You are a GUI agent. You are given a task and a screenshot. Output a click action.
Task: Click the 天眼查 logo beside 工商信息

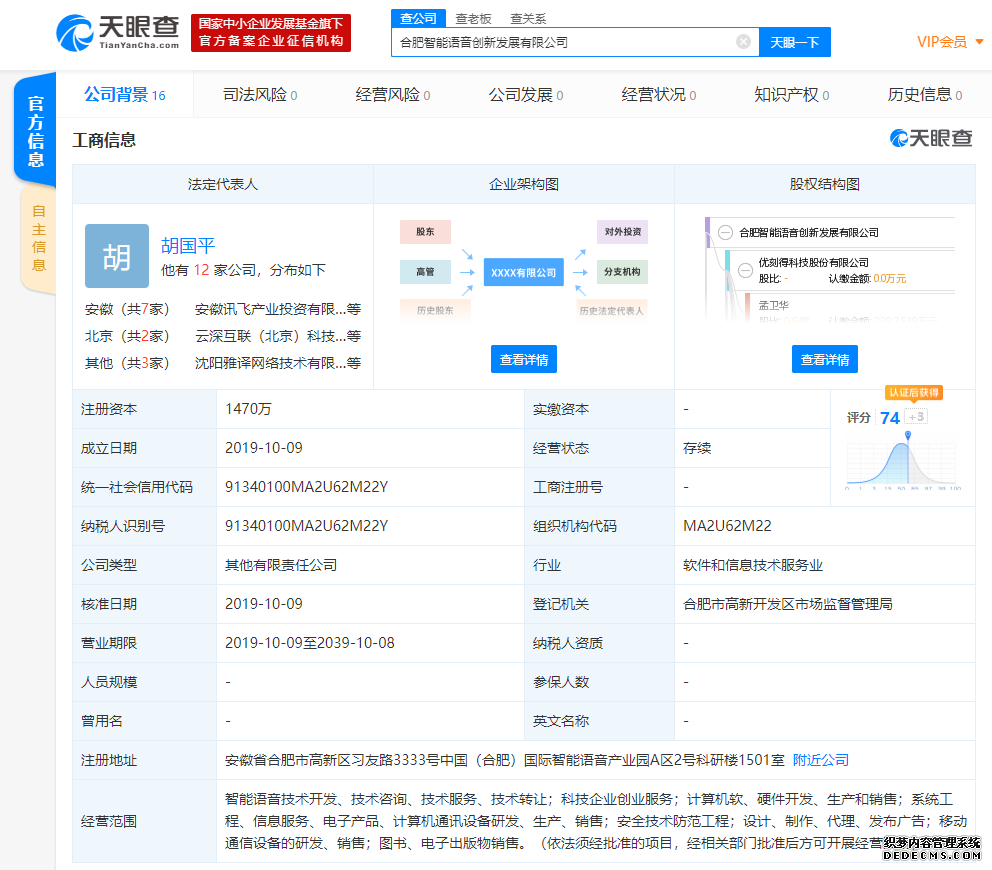point(931,138)
